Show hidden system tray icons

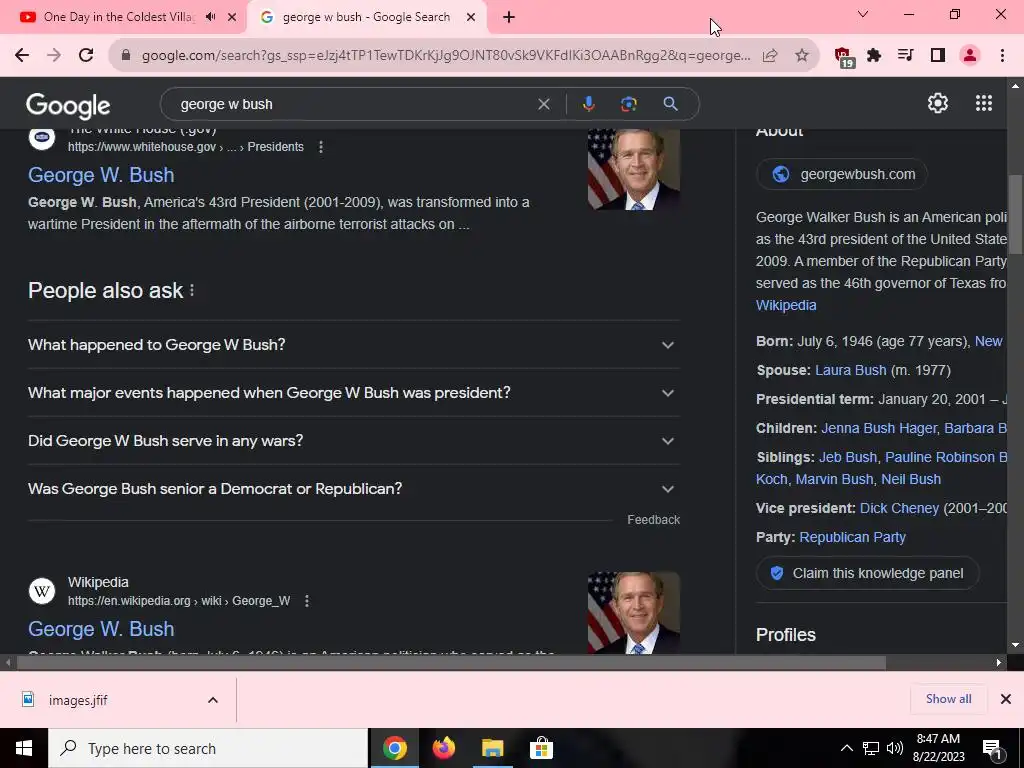(846, 748)
